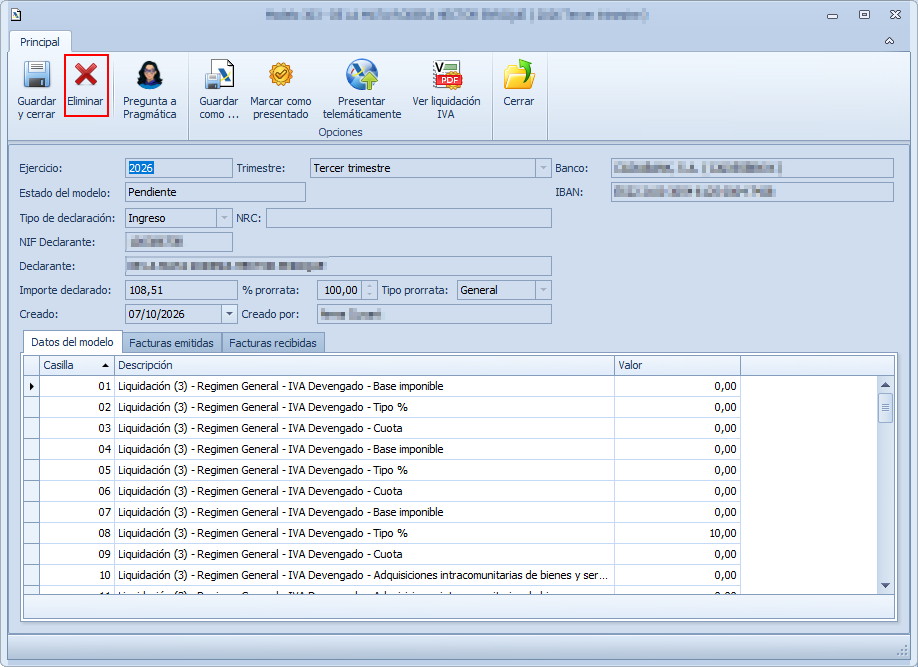The image size is (918, 667).
Task: Click the 0,00 value in casilla 02
Action: pyautogui.click(x=677, y=408)
